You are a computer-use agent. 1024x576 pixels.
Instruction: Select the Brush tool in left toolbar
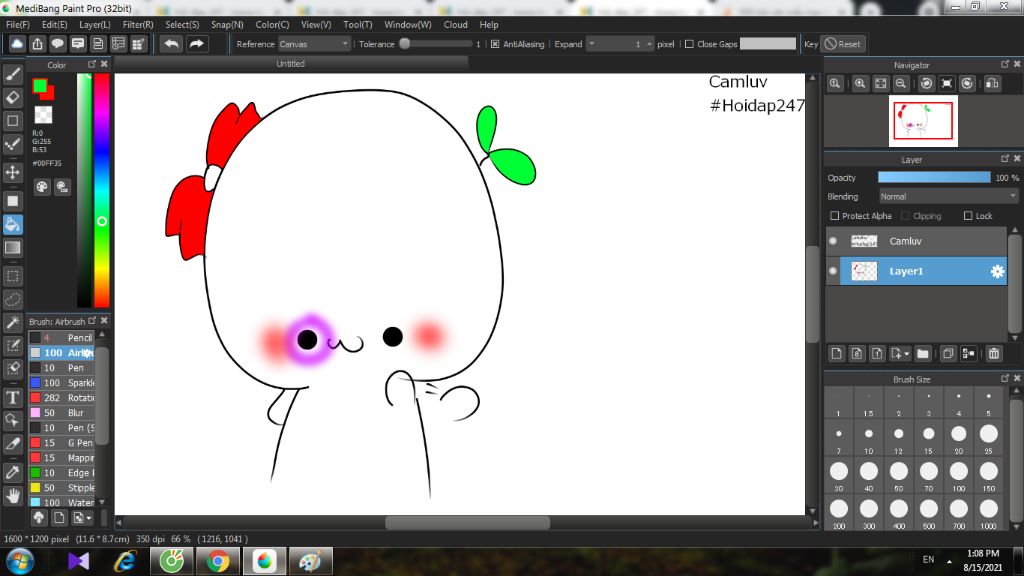[x=13, y=74]
